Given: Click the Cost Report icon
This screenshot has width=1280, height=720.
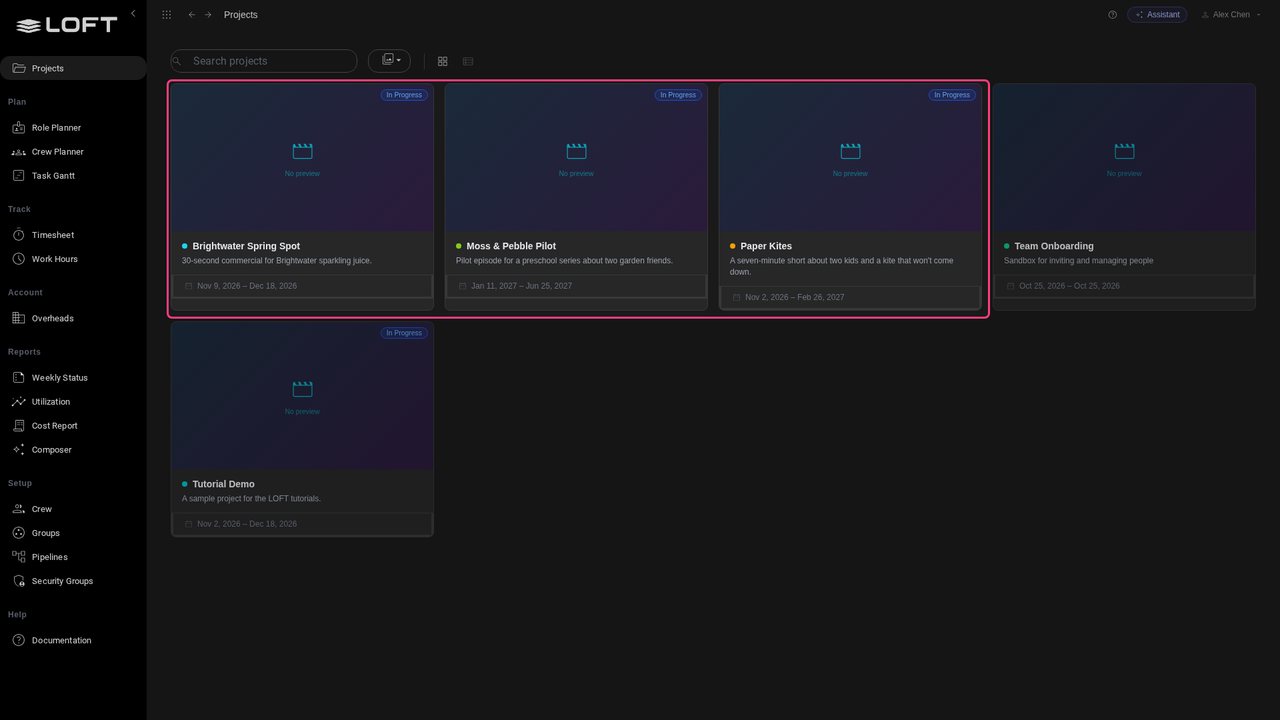Looking at the screenshot, I should [18, 426].
